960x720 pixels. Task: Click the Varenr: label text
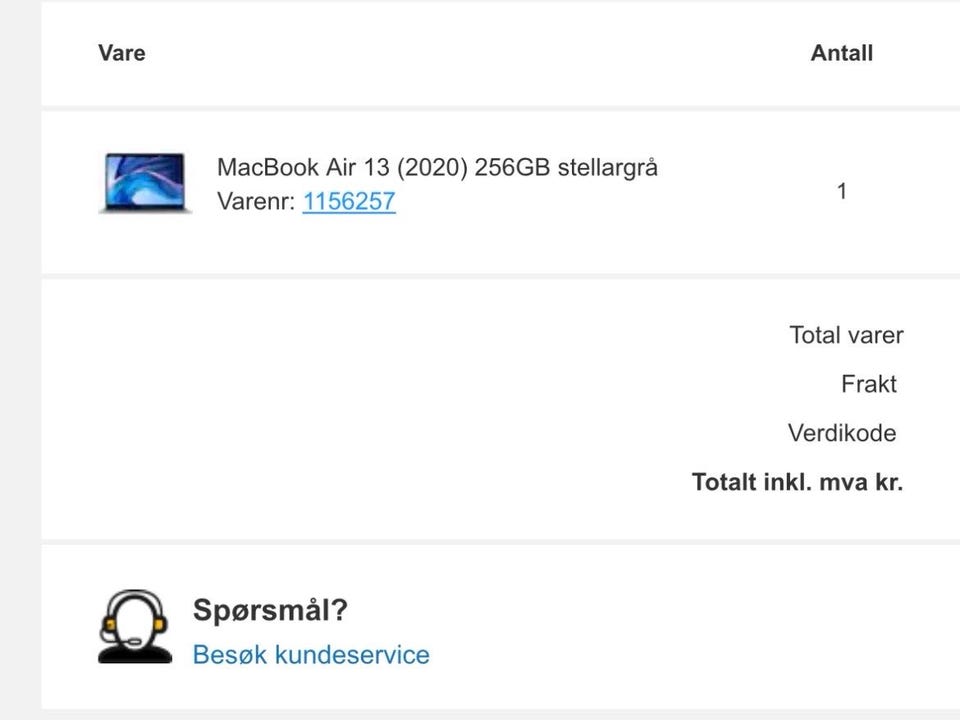[256, 201]
